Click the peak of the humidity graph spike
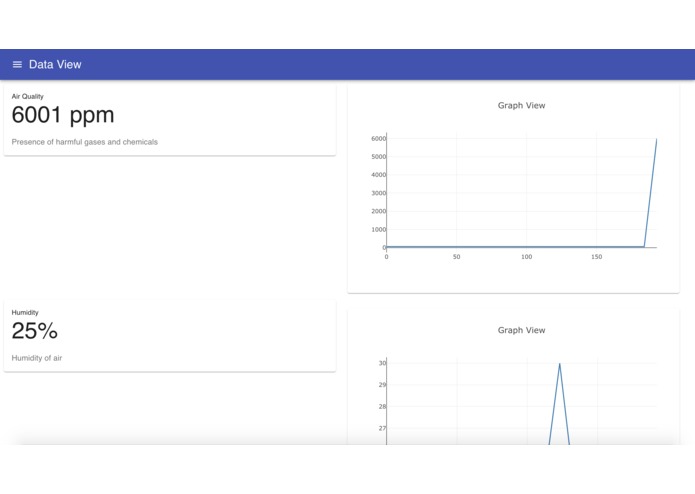The height and width of the screenshot is (494, 695). (x=560, y=365)
